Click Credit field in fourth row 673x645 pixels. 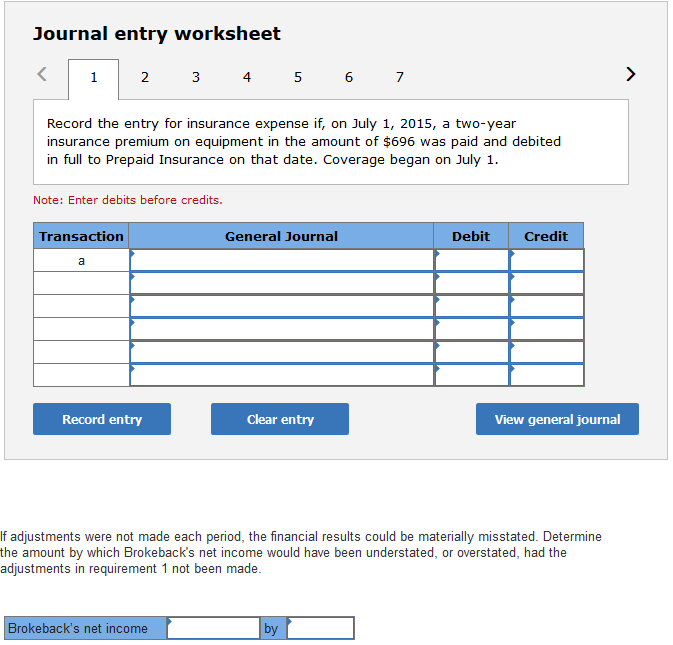[x=547, y=329]
